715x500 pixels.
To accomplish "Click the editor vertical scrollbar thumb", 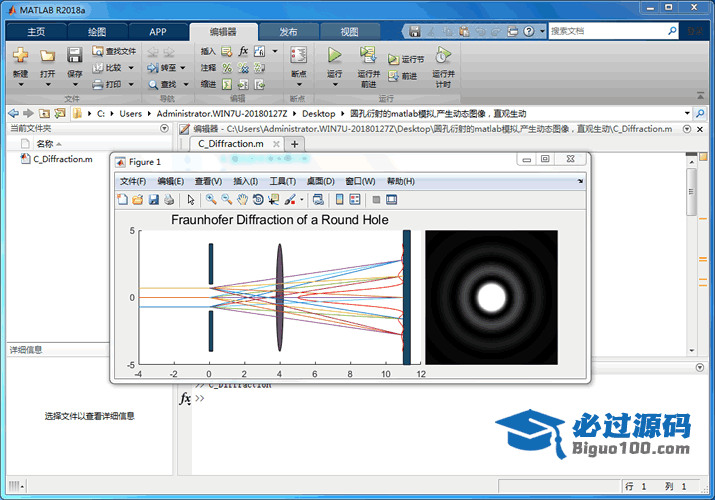I will (691, 191).
